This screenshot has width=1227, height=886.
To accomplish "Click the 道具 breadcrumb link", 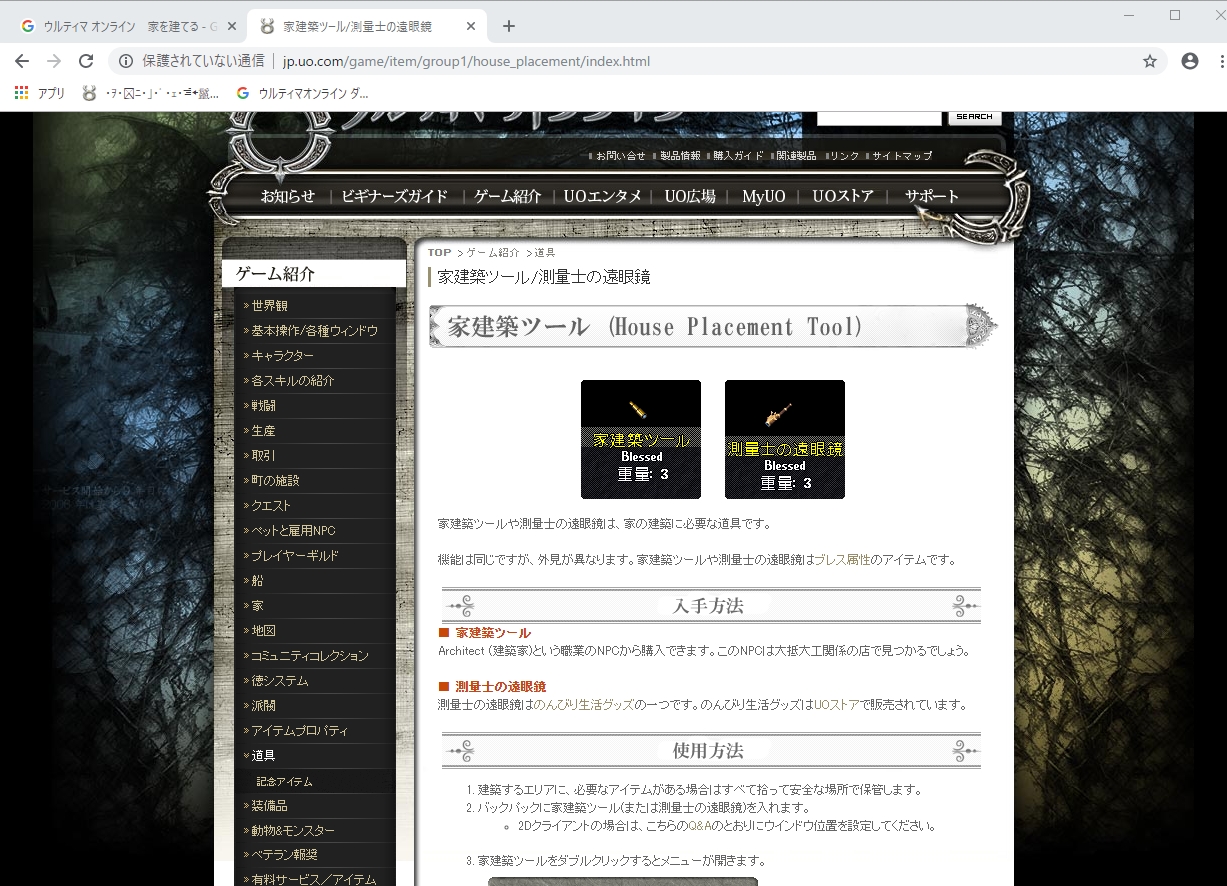I will 544,253.
